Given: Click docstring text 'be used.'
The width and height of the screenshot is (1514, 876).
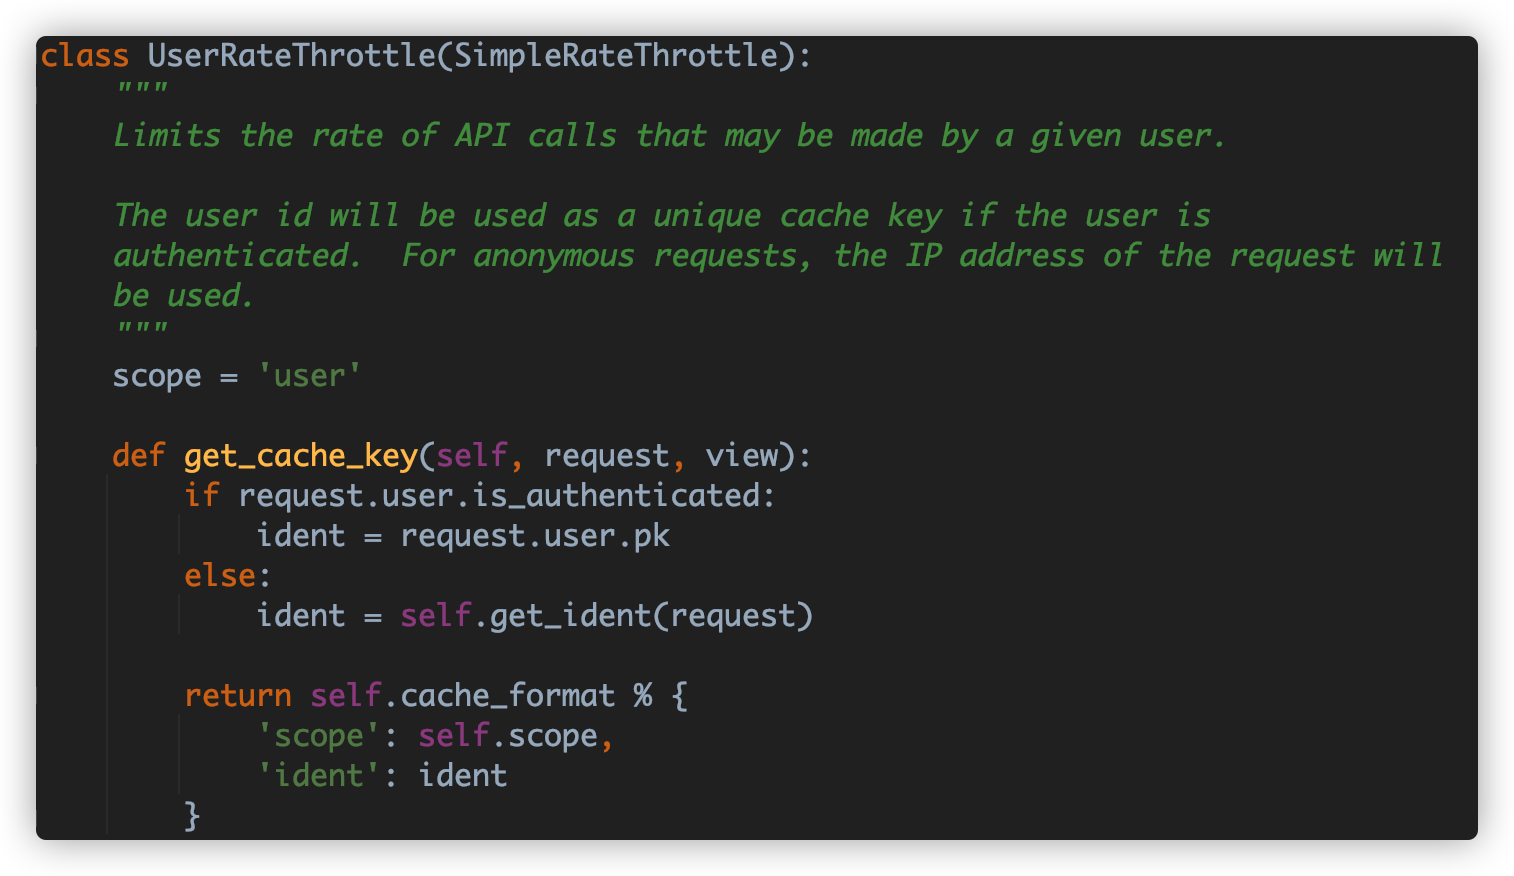Looking at the screenshot, I should pos(184,296).
